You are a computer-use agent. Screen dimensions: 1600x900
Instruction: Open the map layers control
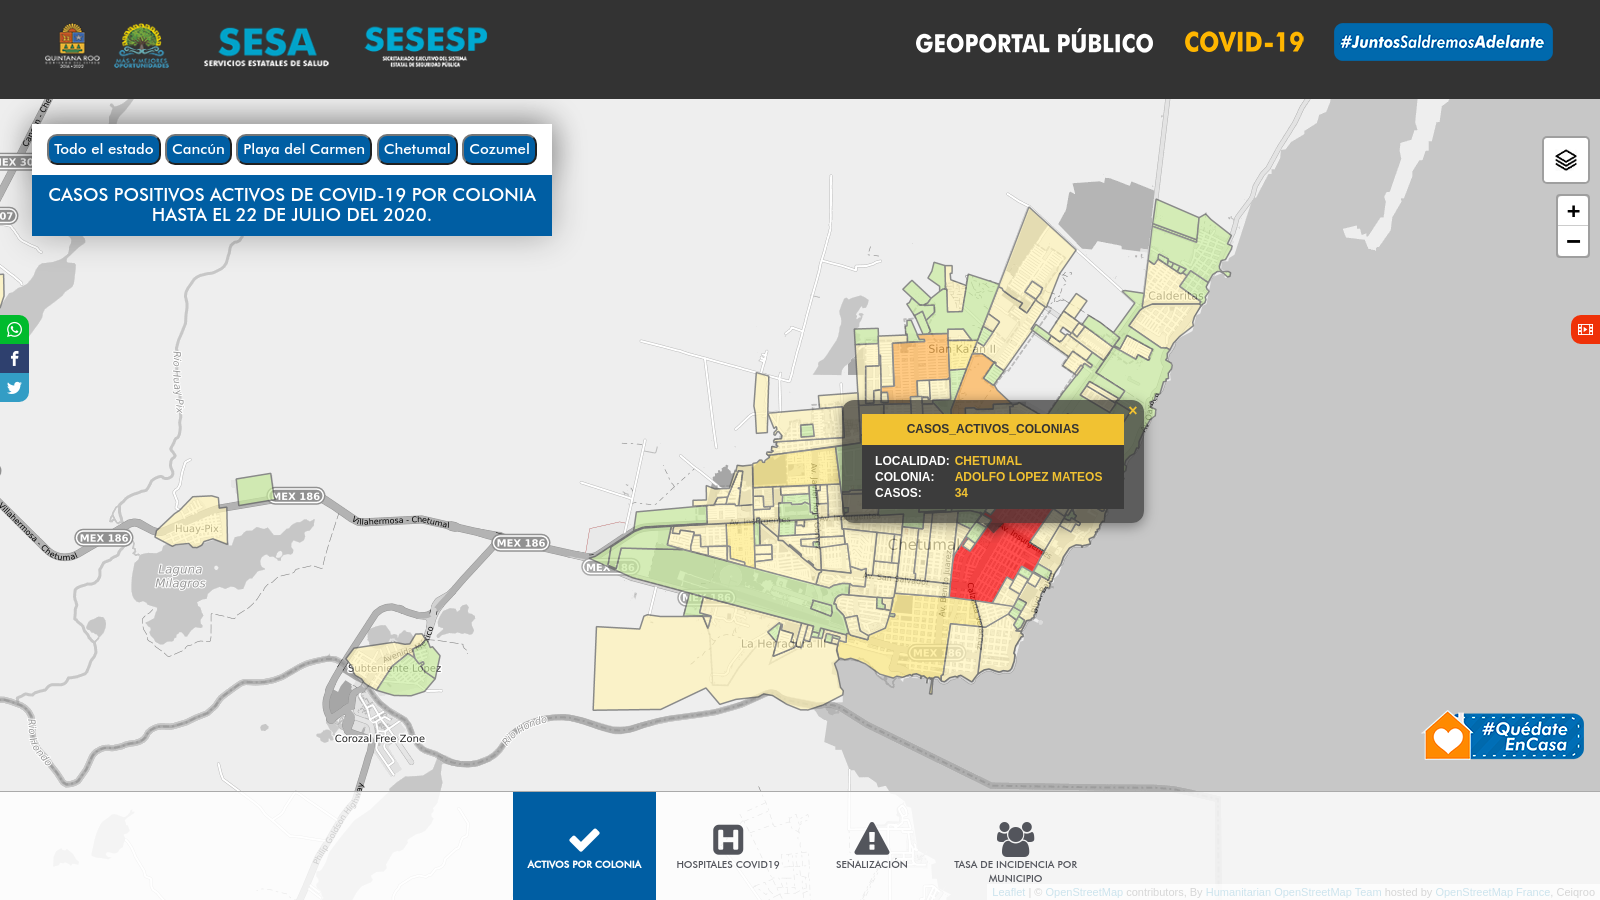pos(1565,160)
